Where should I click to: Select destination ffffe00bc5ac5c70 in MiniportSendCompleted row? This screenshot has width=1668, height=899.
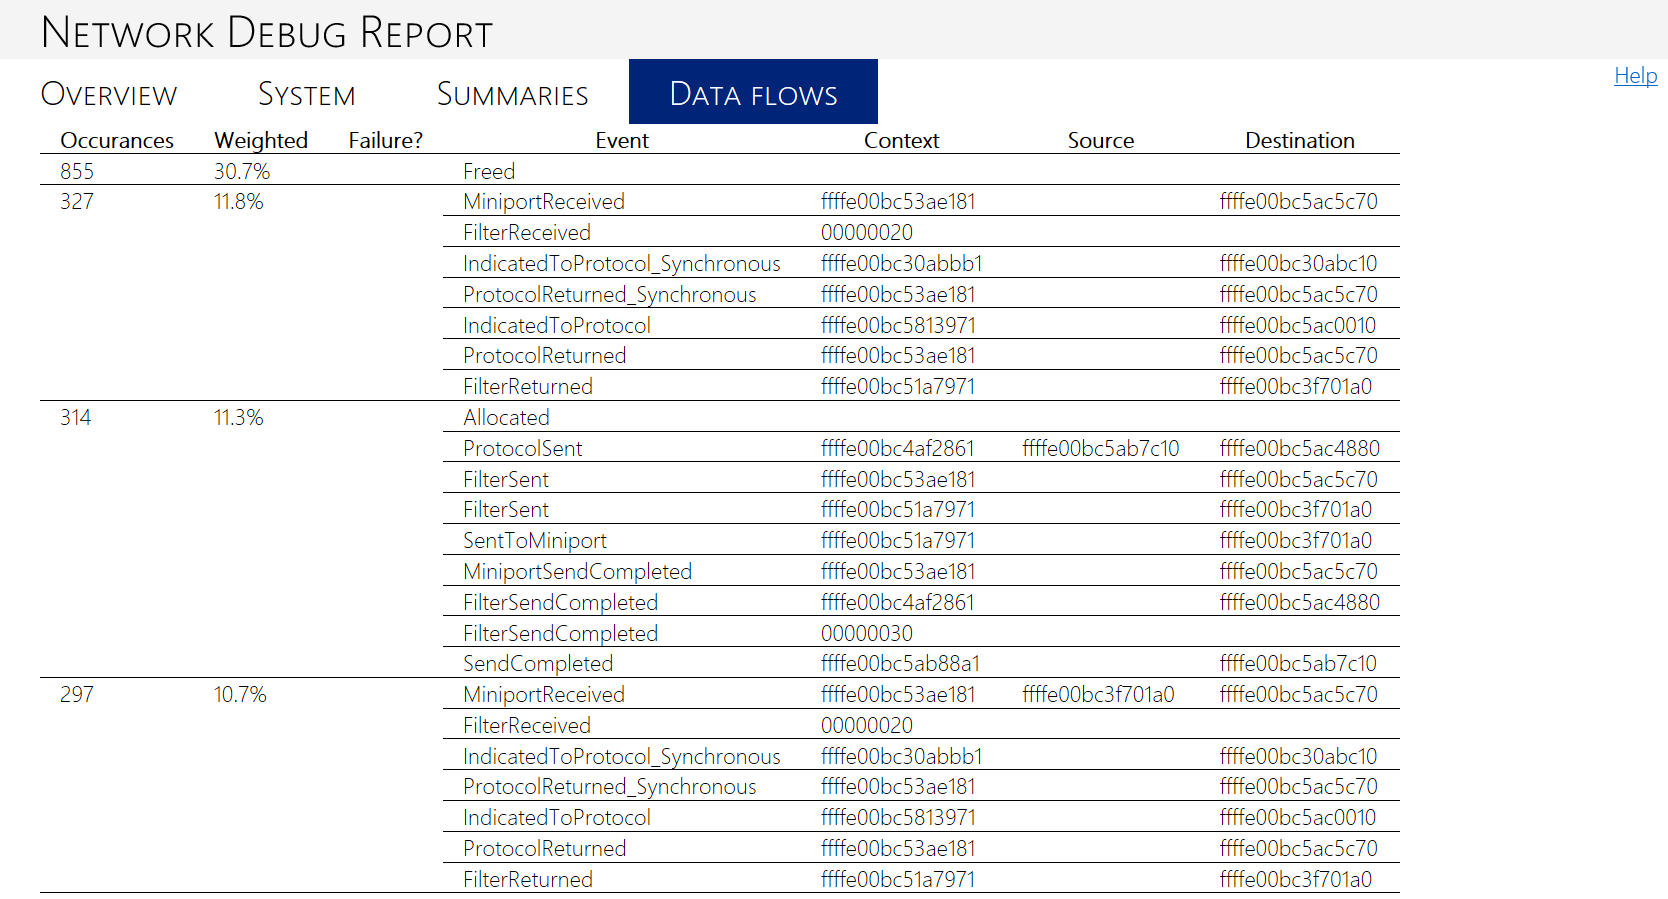coord(1299,571)
